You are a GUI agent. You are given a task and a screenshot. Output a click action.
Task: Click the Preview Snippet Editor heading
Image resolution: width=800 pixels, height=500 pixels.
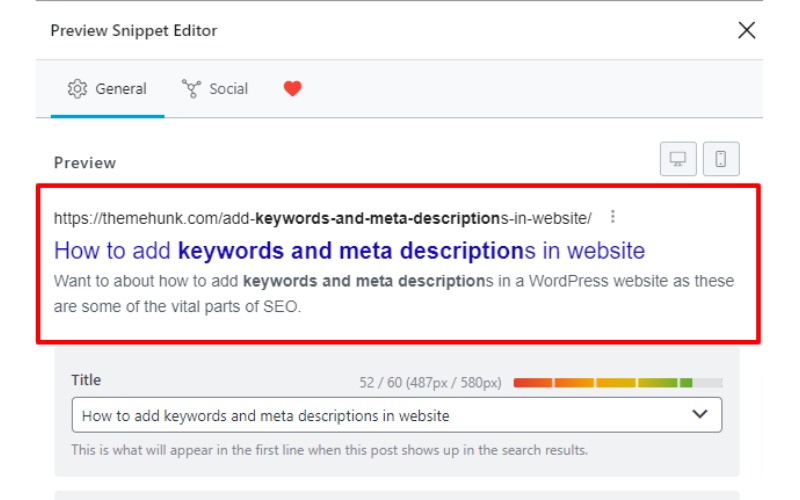[134, 31]
